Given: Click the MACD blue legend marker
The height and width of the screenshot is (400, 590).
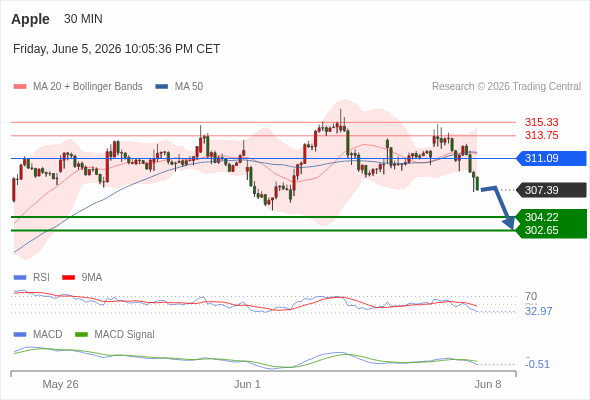Looking at the screenshot, I should 20,335.
